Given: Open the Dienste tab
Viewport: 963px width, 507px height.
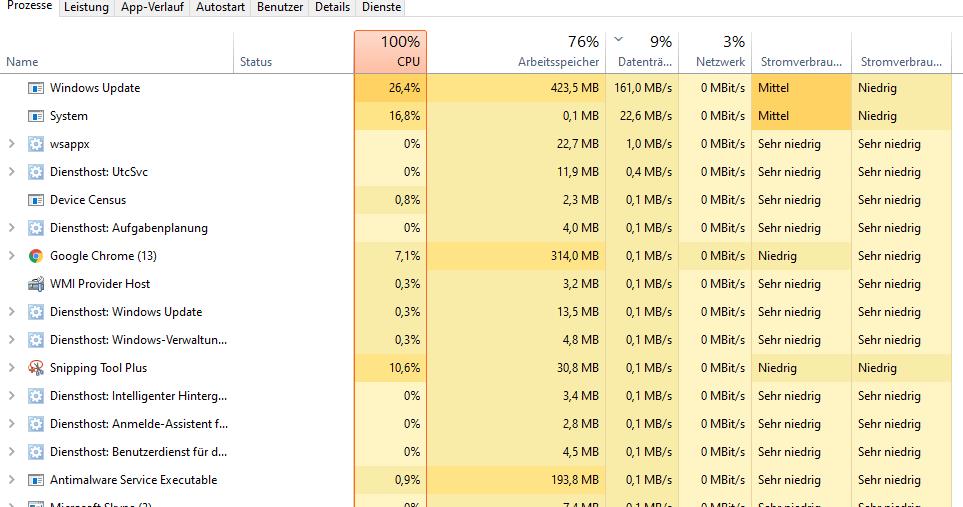Looking at the screenshot, I should 381,7.
